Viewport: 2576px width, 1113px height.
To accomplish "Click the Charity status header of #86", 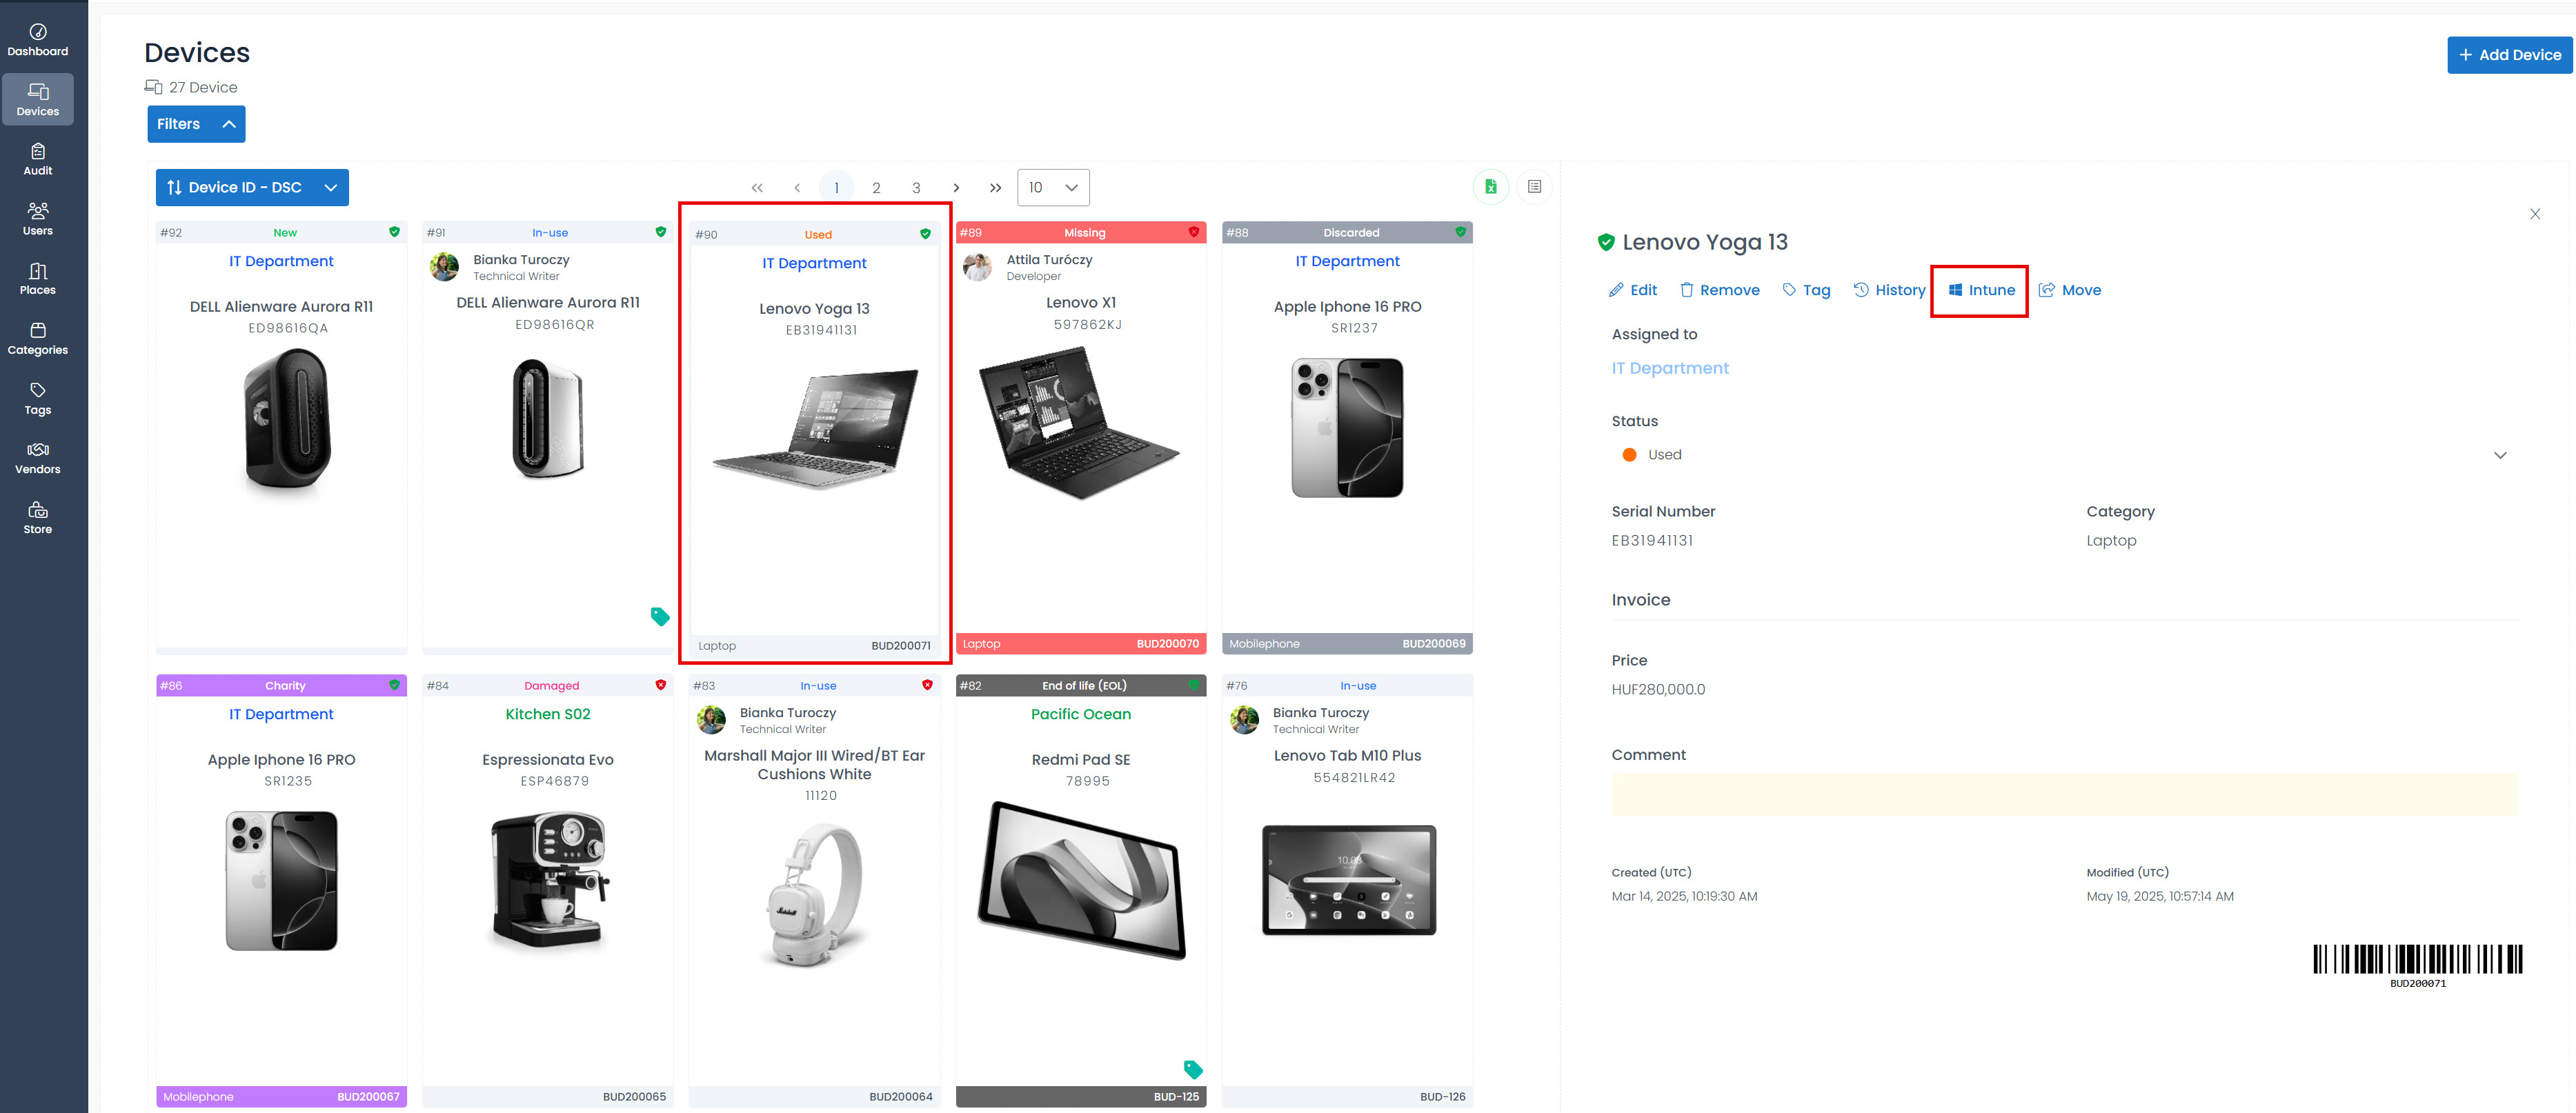I will 281,685.
